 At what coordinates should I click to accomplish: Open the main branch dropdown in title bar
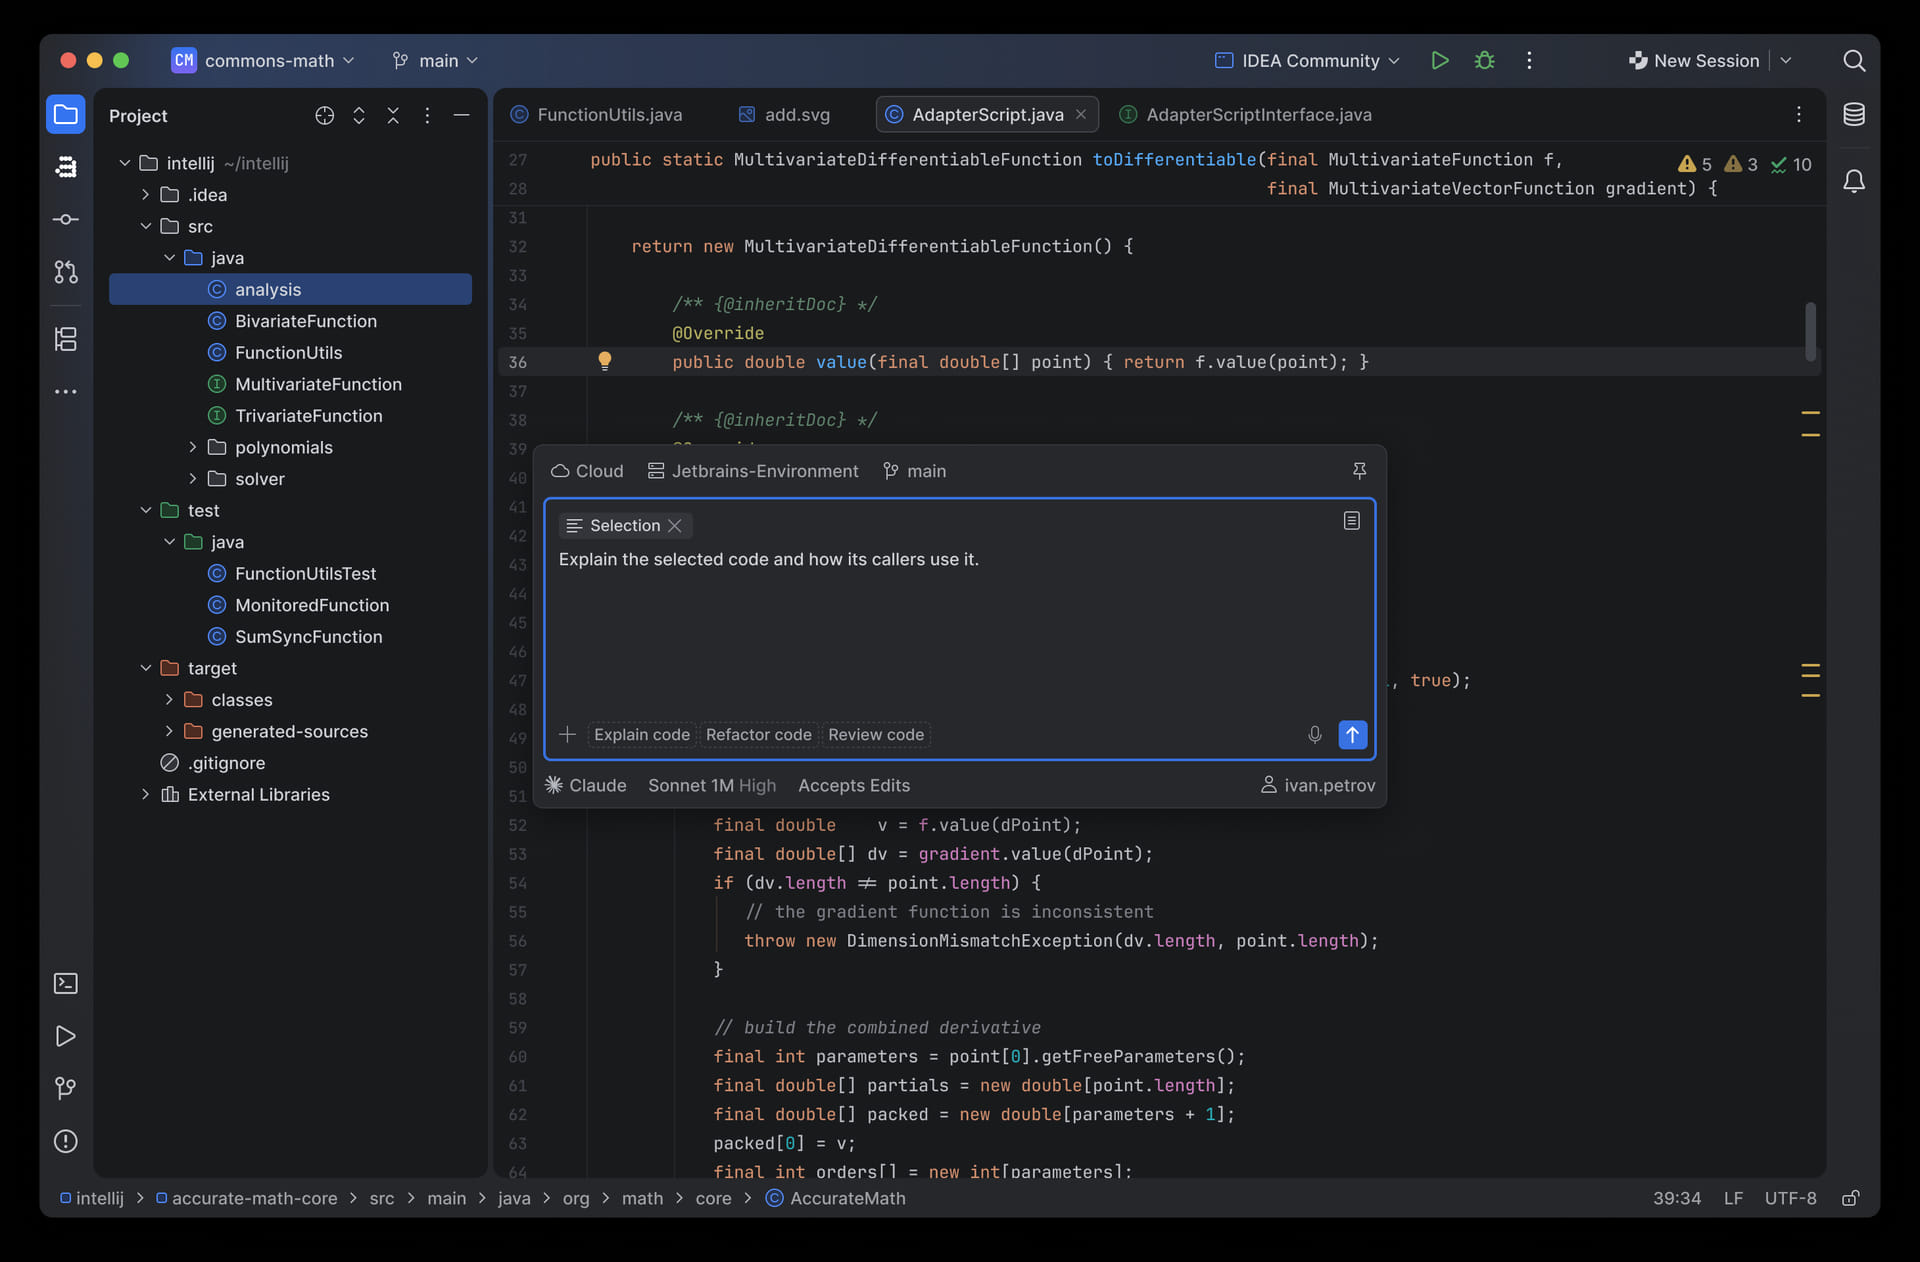click(435, 61)
